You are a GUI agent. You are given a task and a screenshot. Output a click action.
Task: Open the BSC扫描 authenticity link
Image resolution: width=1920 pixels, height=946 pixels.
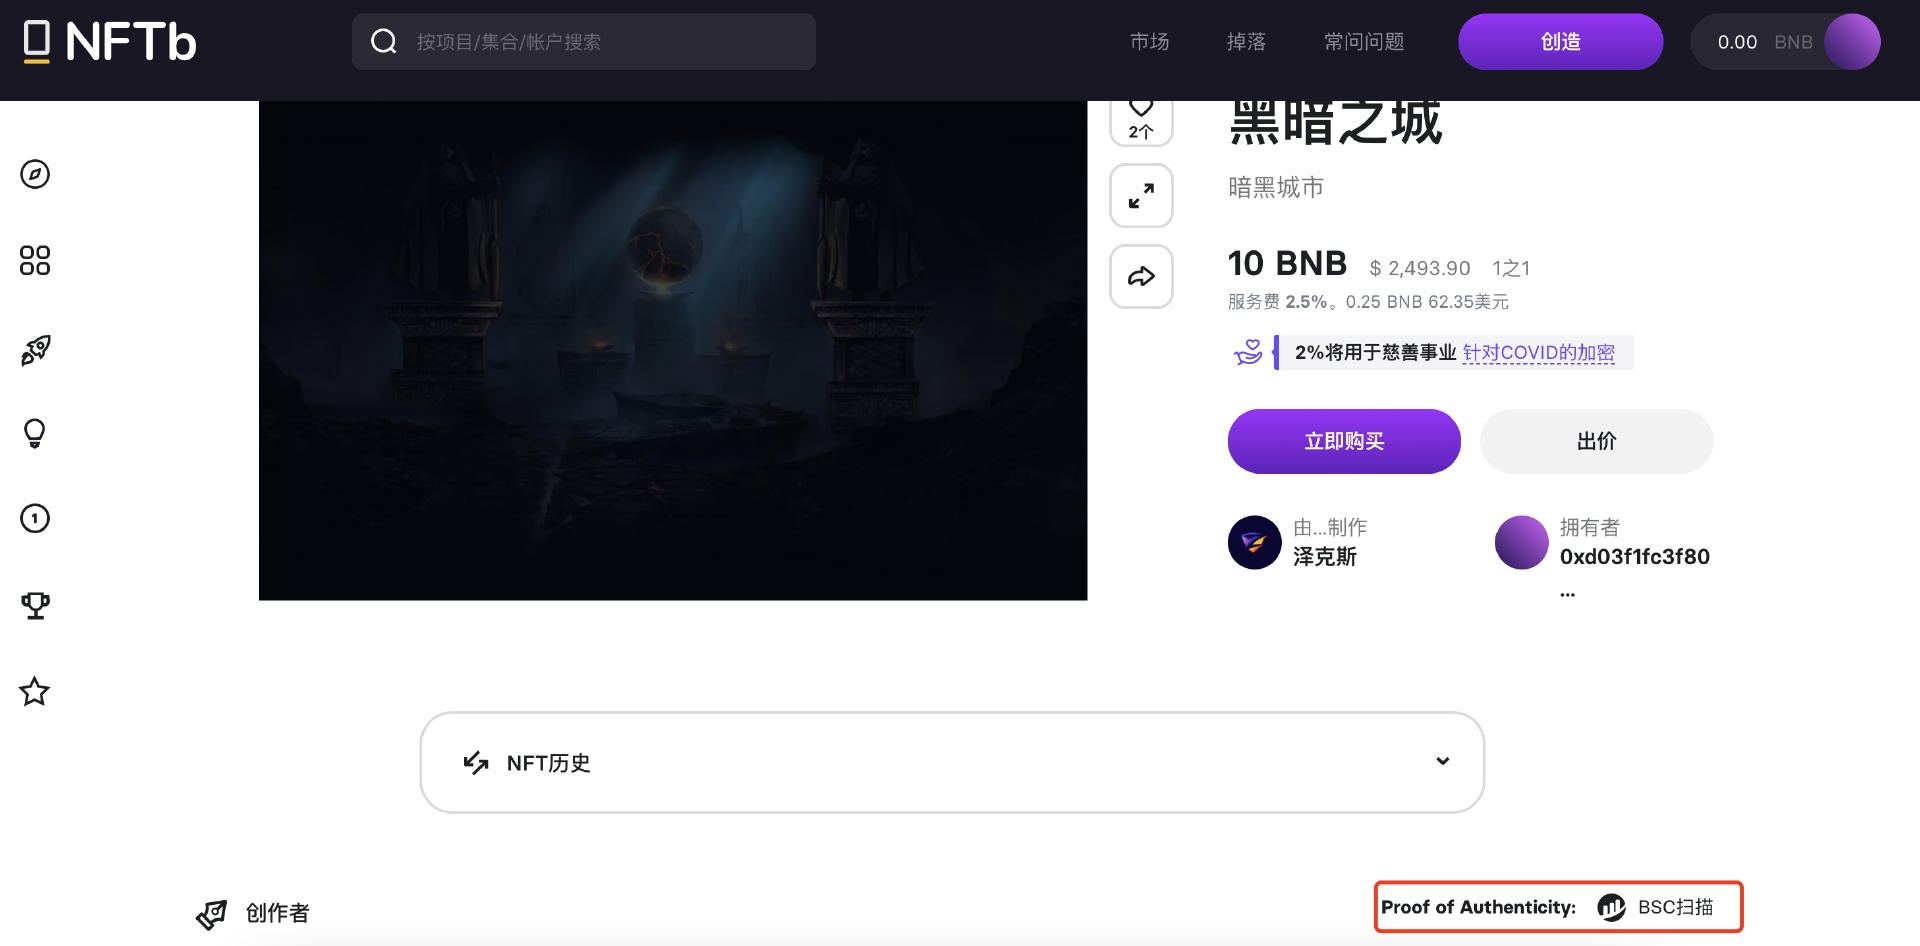[1675, 907]
